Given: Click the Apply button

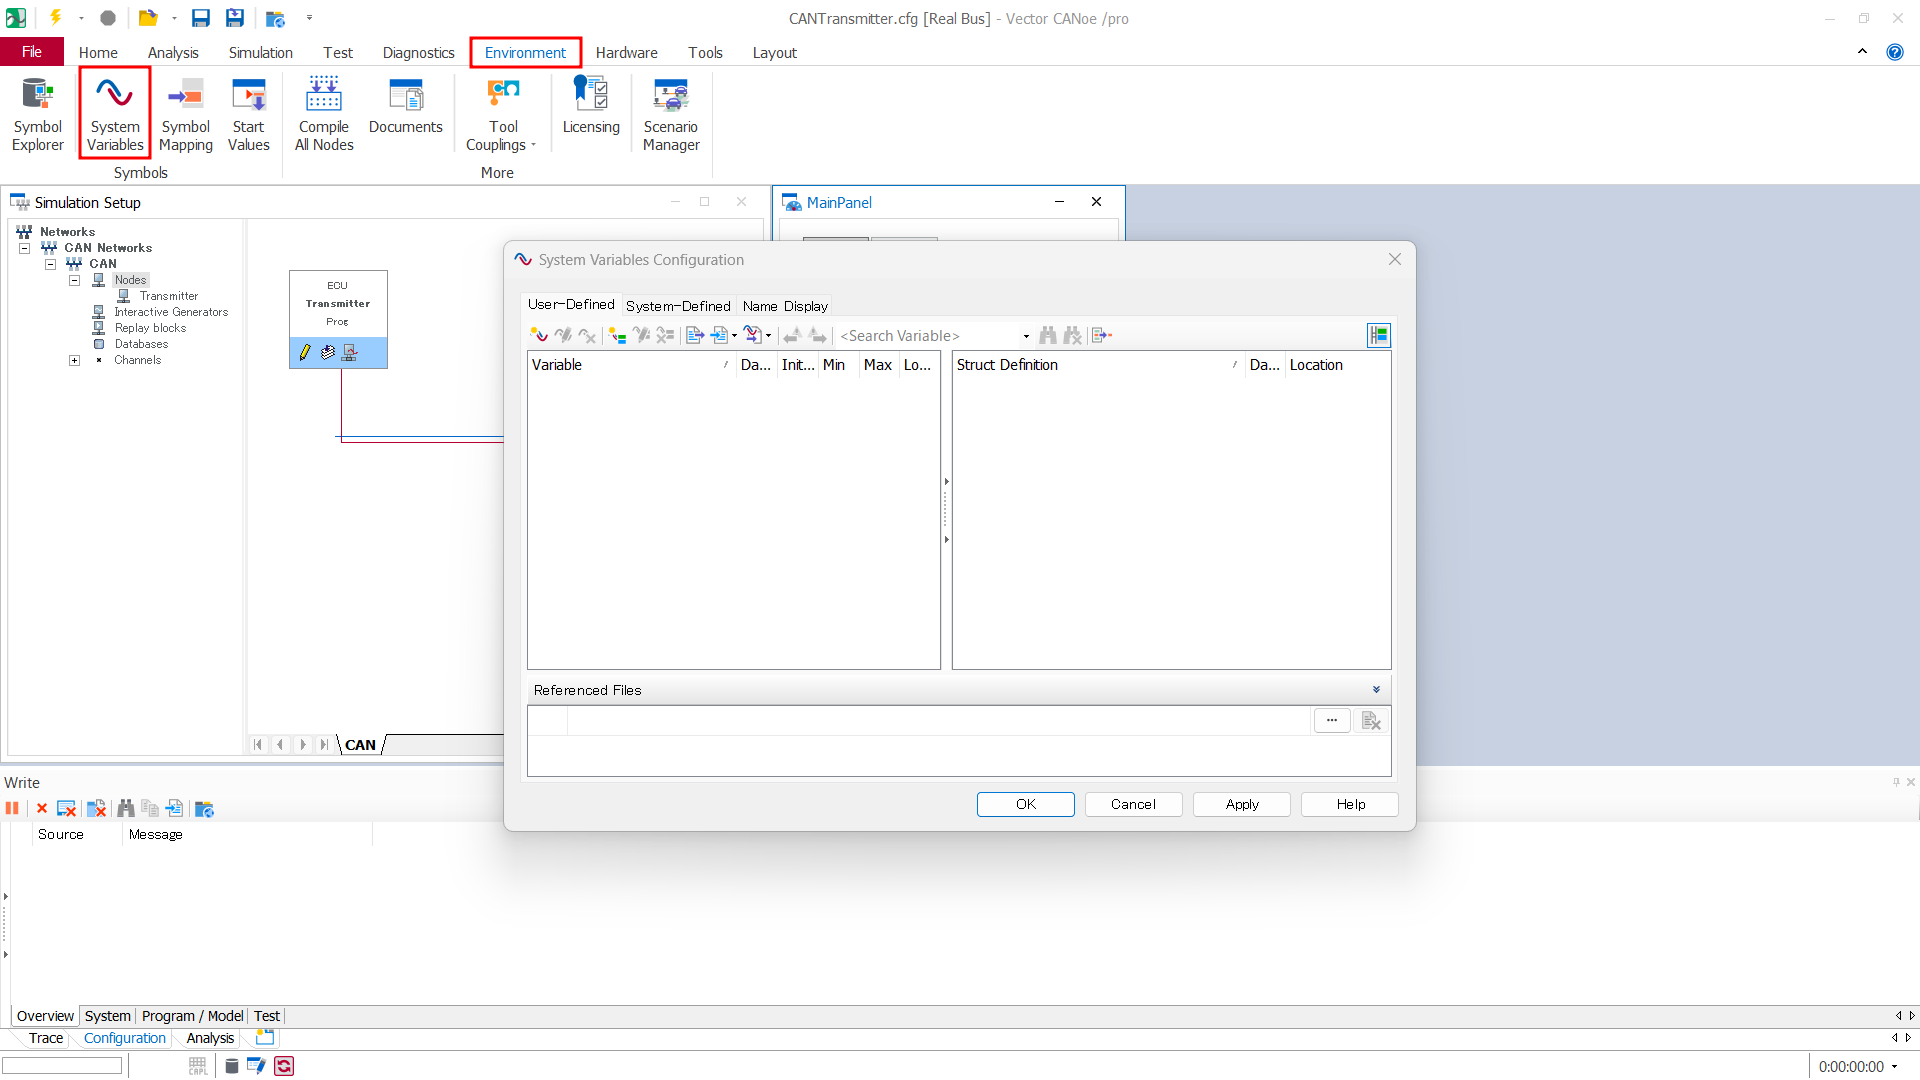Looking at the screenshot, I should [1242, 804].
